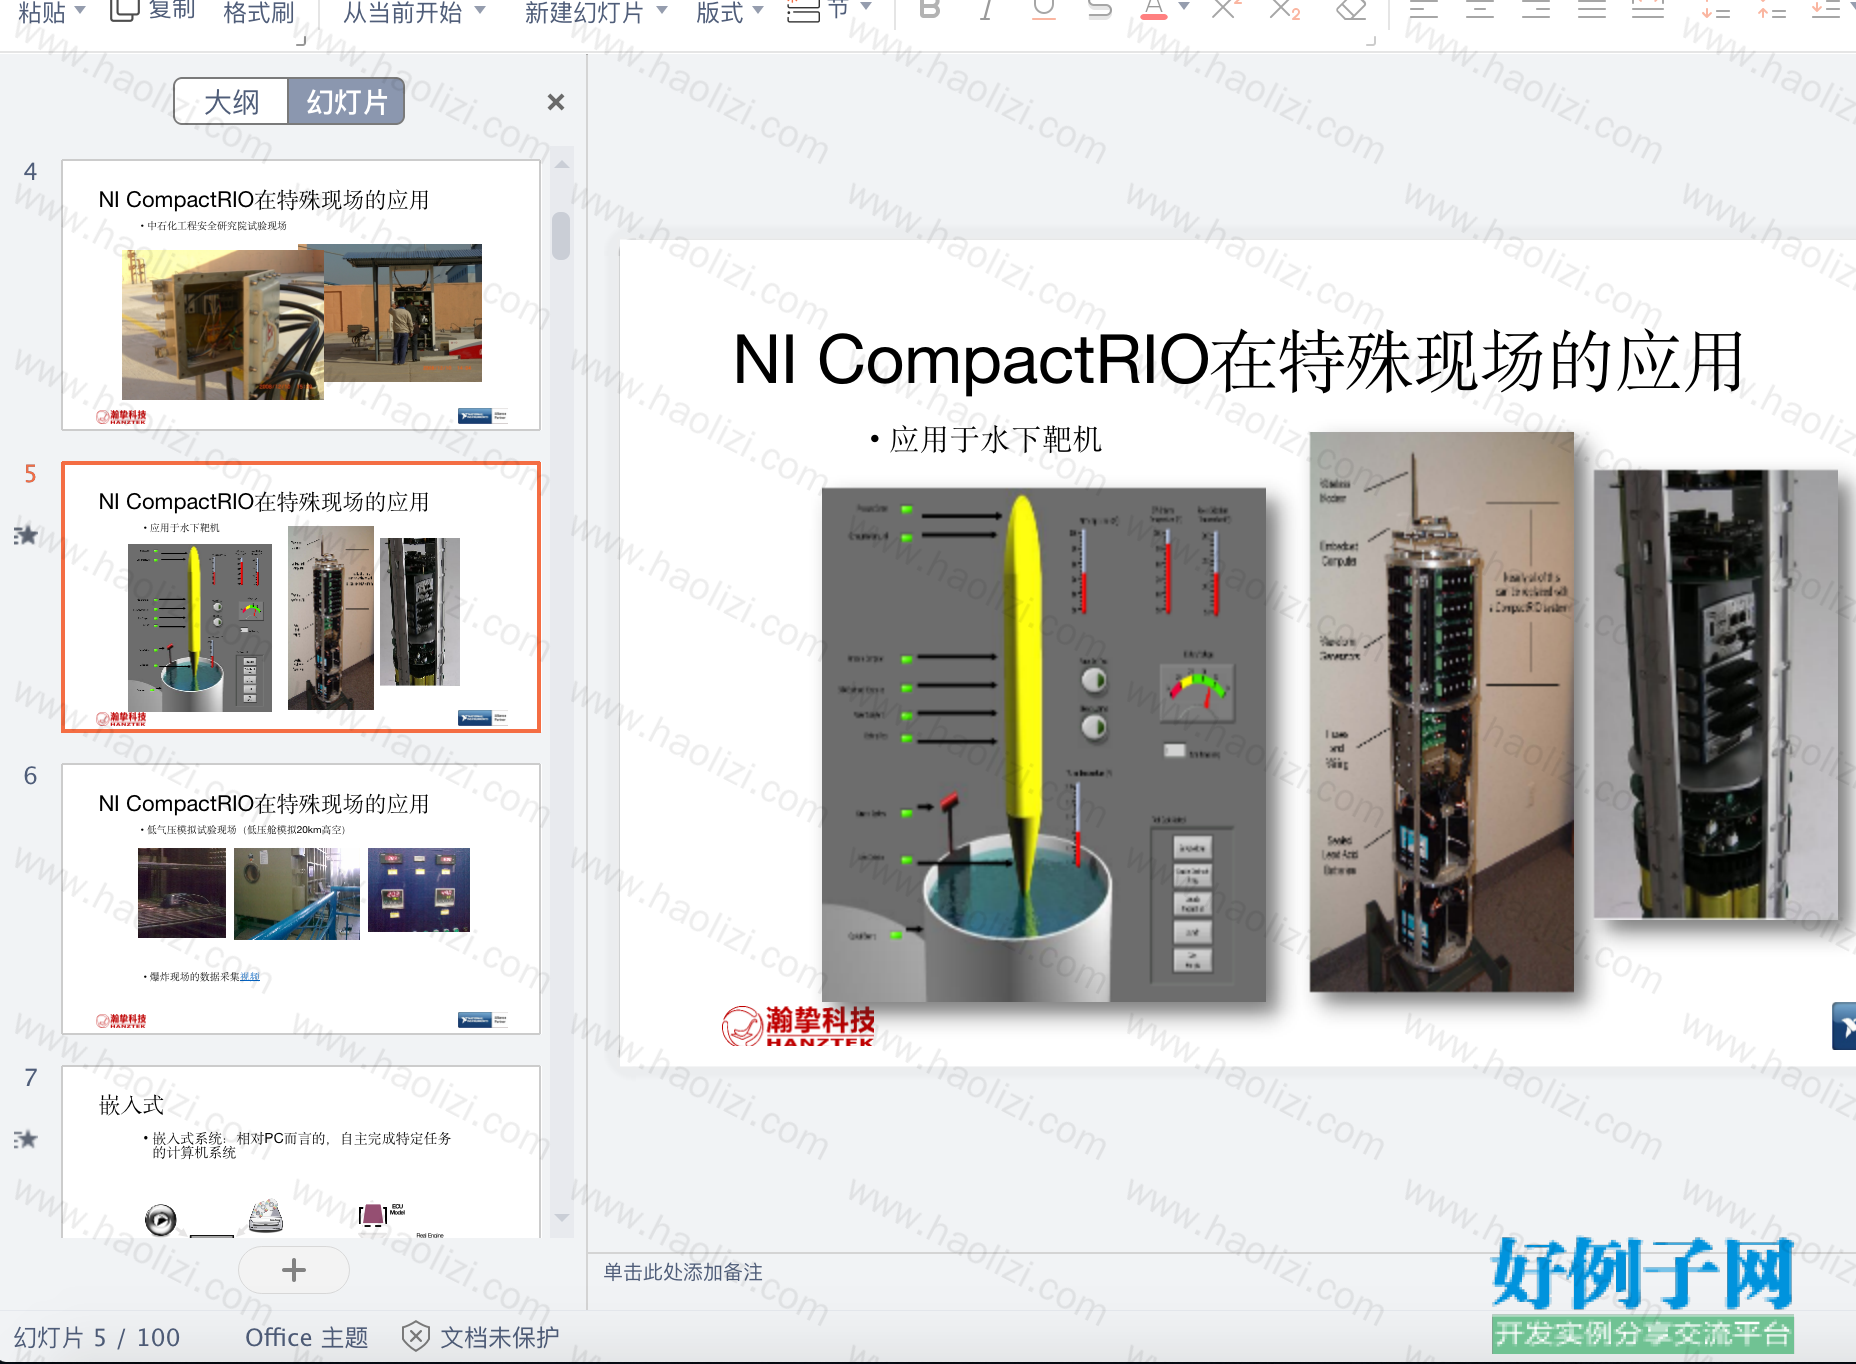1856x1364 pixels.
Task: Select slide 5 thumbnail
Action: 301,597
